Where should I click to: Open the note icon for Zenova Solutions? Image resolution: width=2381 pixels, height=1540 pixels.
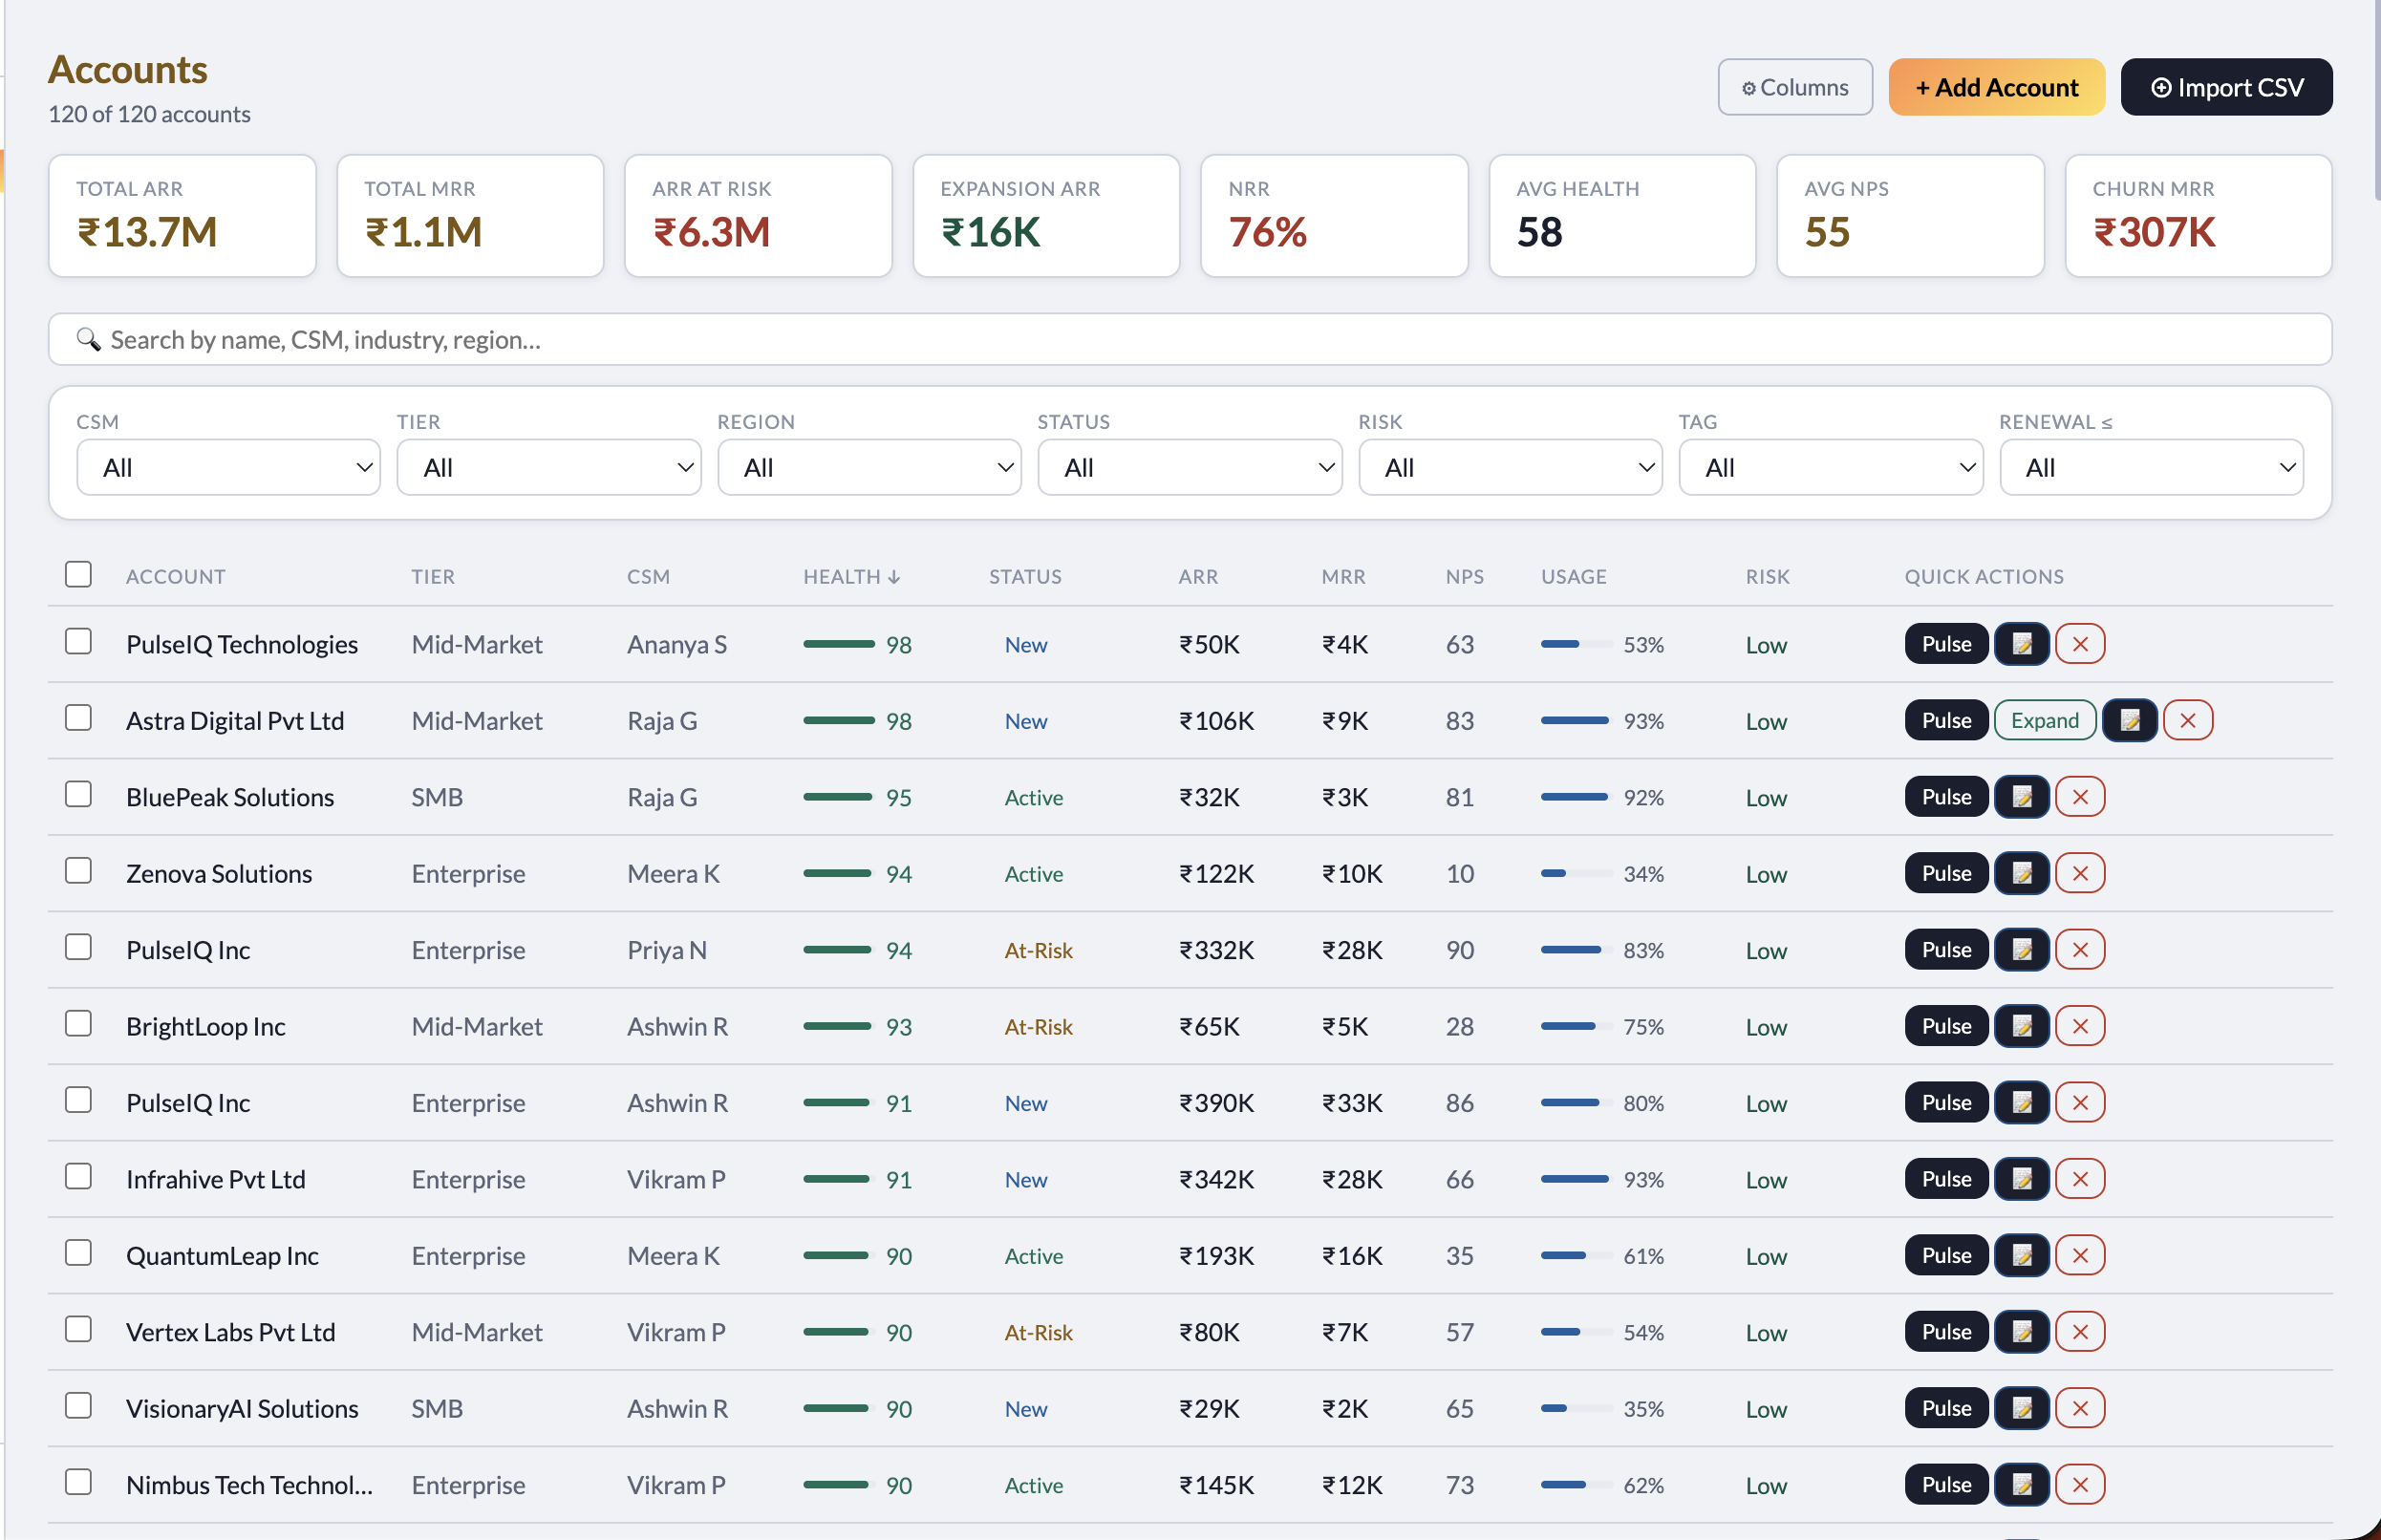coord(2021,873)
